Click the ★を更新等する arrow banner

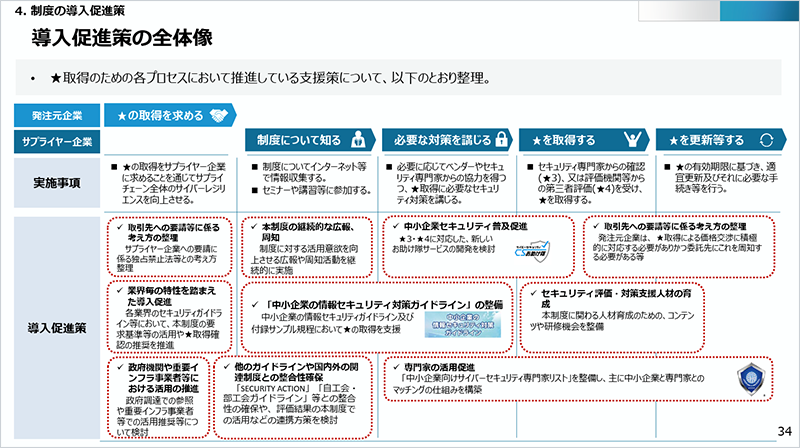point(720,140)
